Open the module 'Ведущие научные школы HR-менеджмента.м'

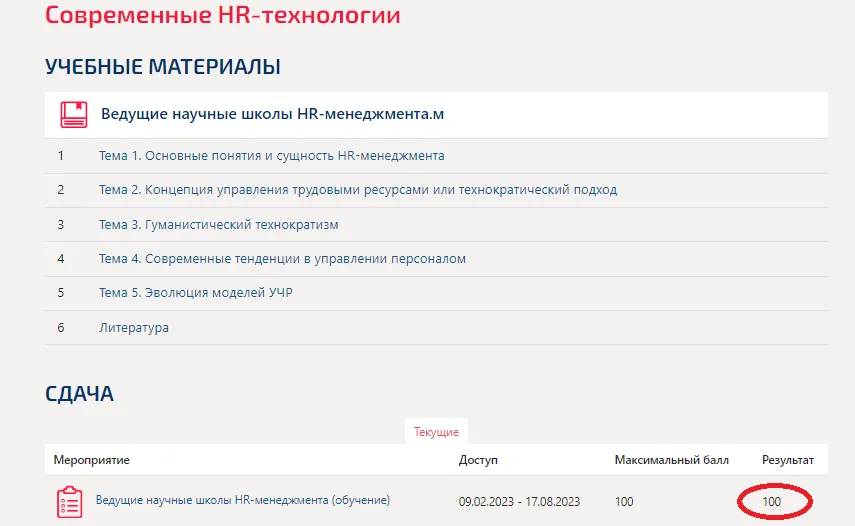[x=272, y=114]
